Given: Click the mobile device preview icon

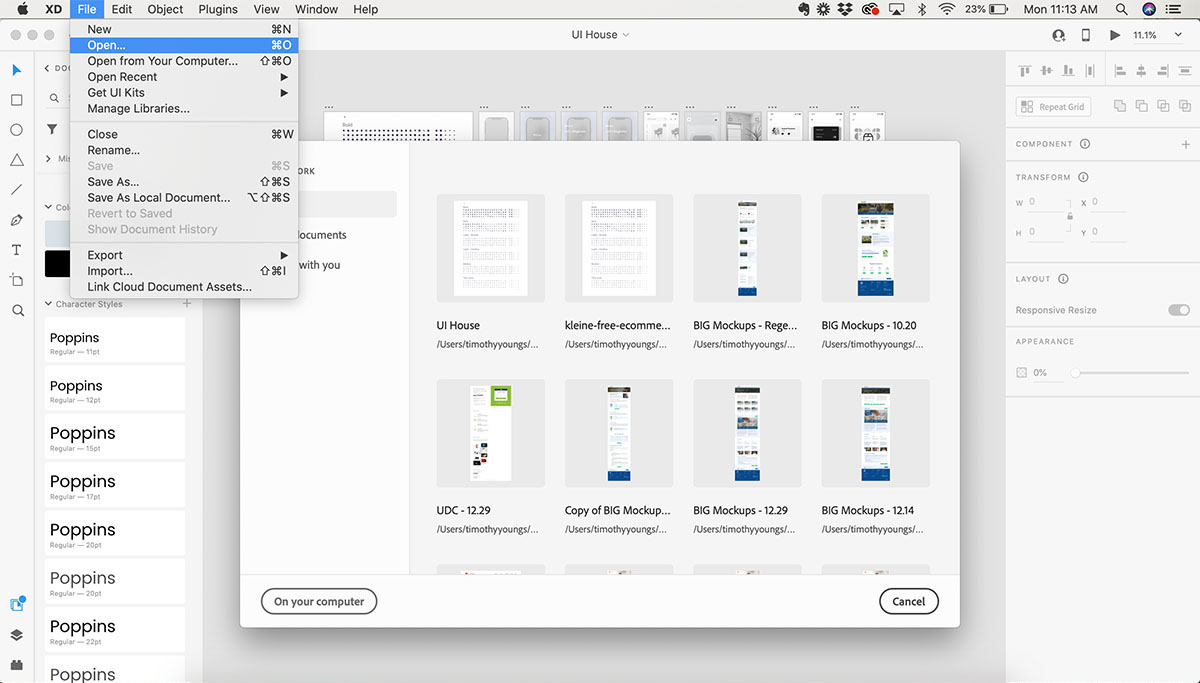Looking at the screenshot, I should (x=1086, y=35).
